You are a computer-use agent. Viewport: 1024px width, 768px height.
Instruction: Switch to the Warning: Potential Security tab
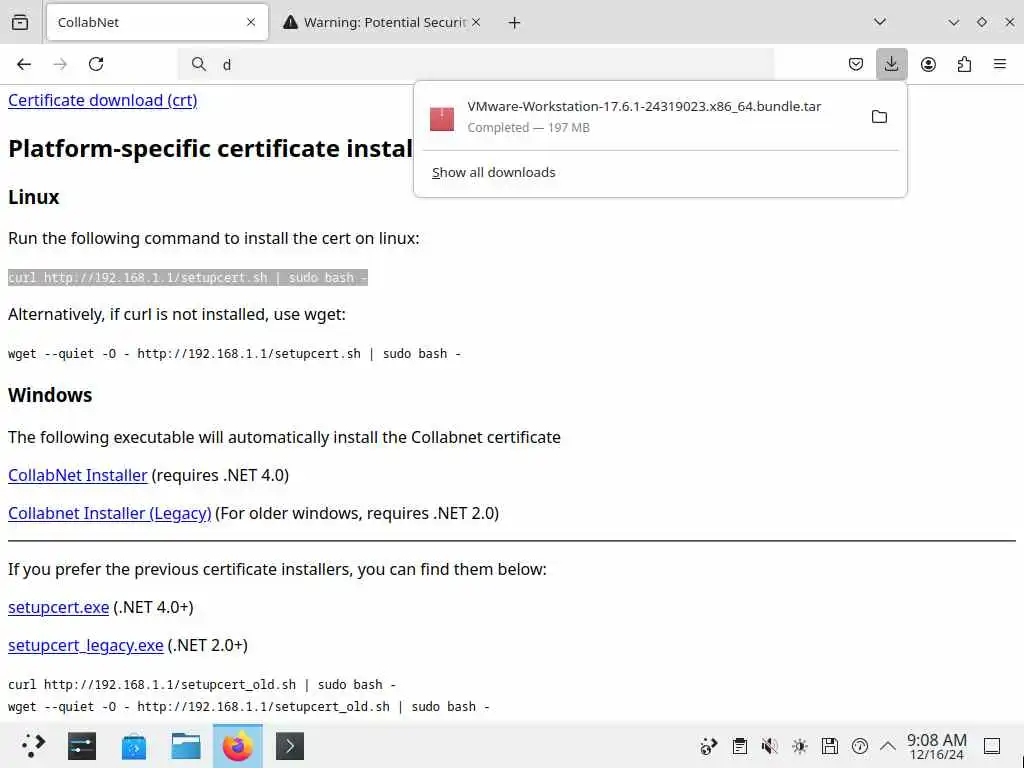(x=383, y=22)
